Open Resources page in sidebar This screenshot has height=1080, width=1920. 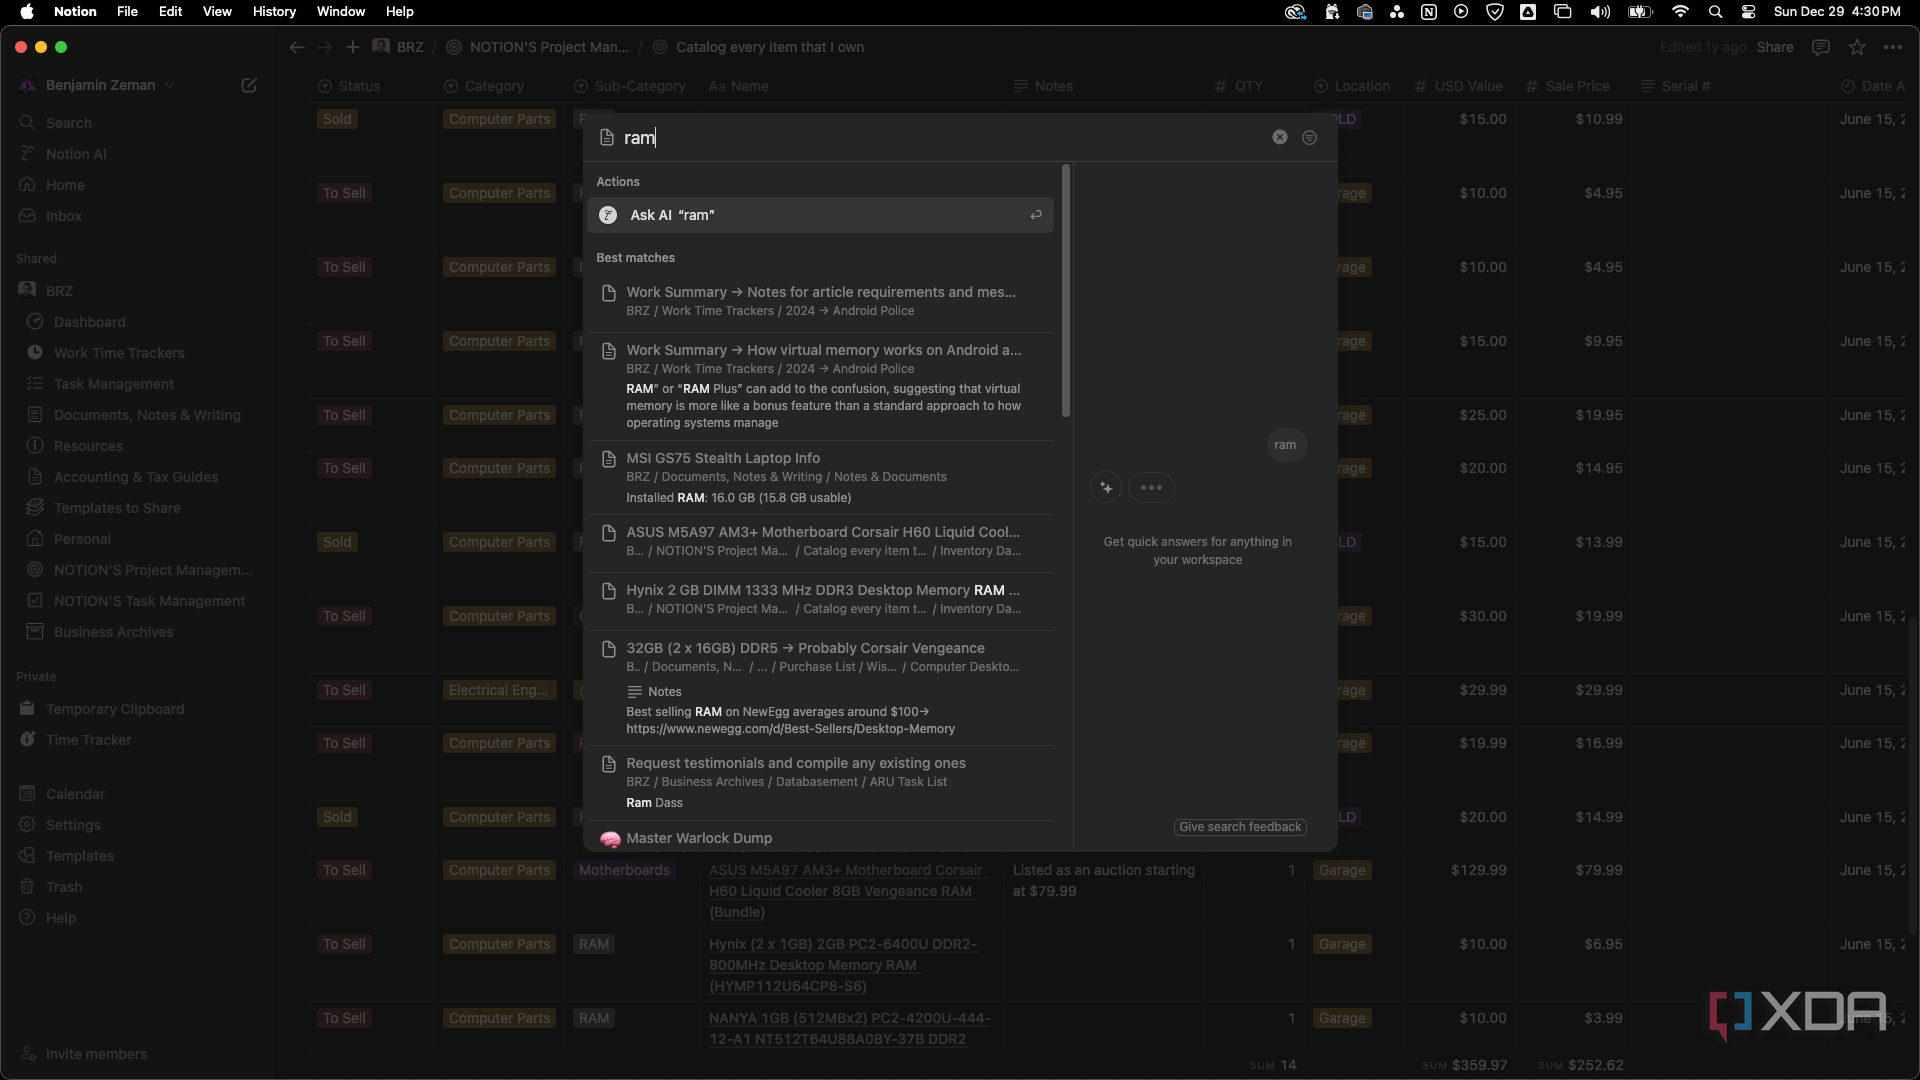click(88, 446)
